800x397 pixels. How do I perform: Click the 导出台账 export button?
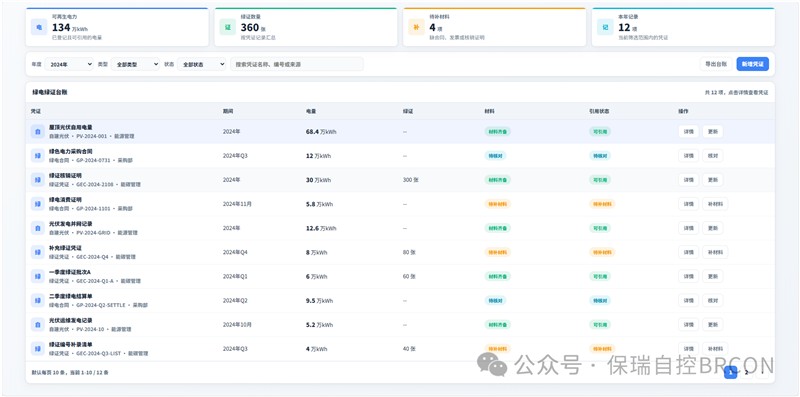coord(716,64)
